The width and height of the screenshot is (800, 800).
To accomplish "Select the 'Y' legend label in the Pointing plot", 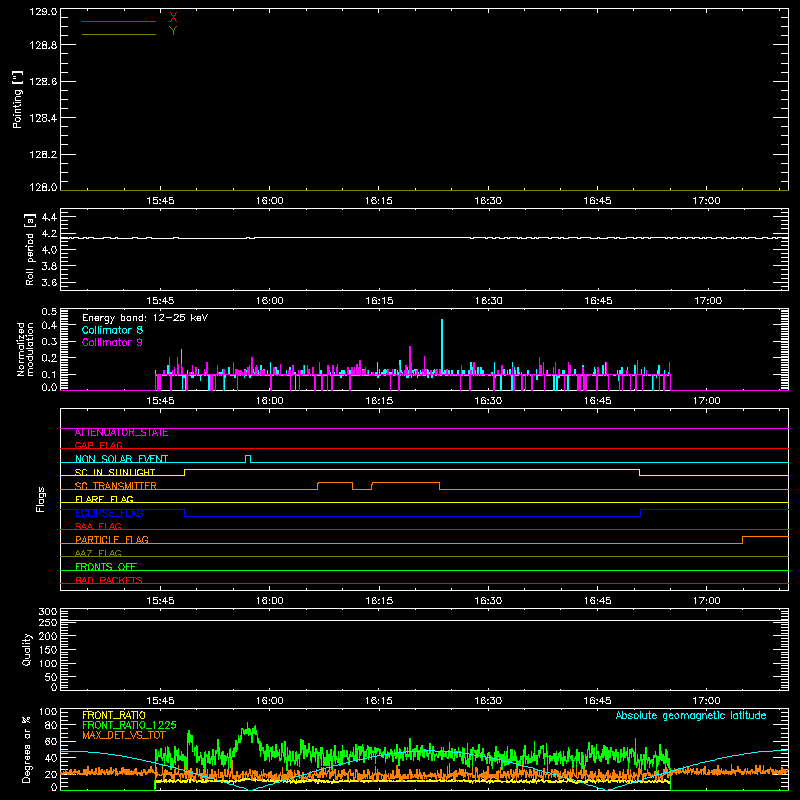I will click(173, 31).
